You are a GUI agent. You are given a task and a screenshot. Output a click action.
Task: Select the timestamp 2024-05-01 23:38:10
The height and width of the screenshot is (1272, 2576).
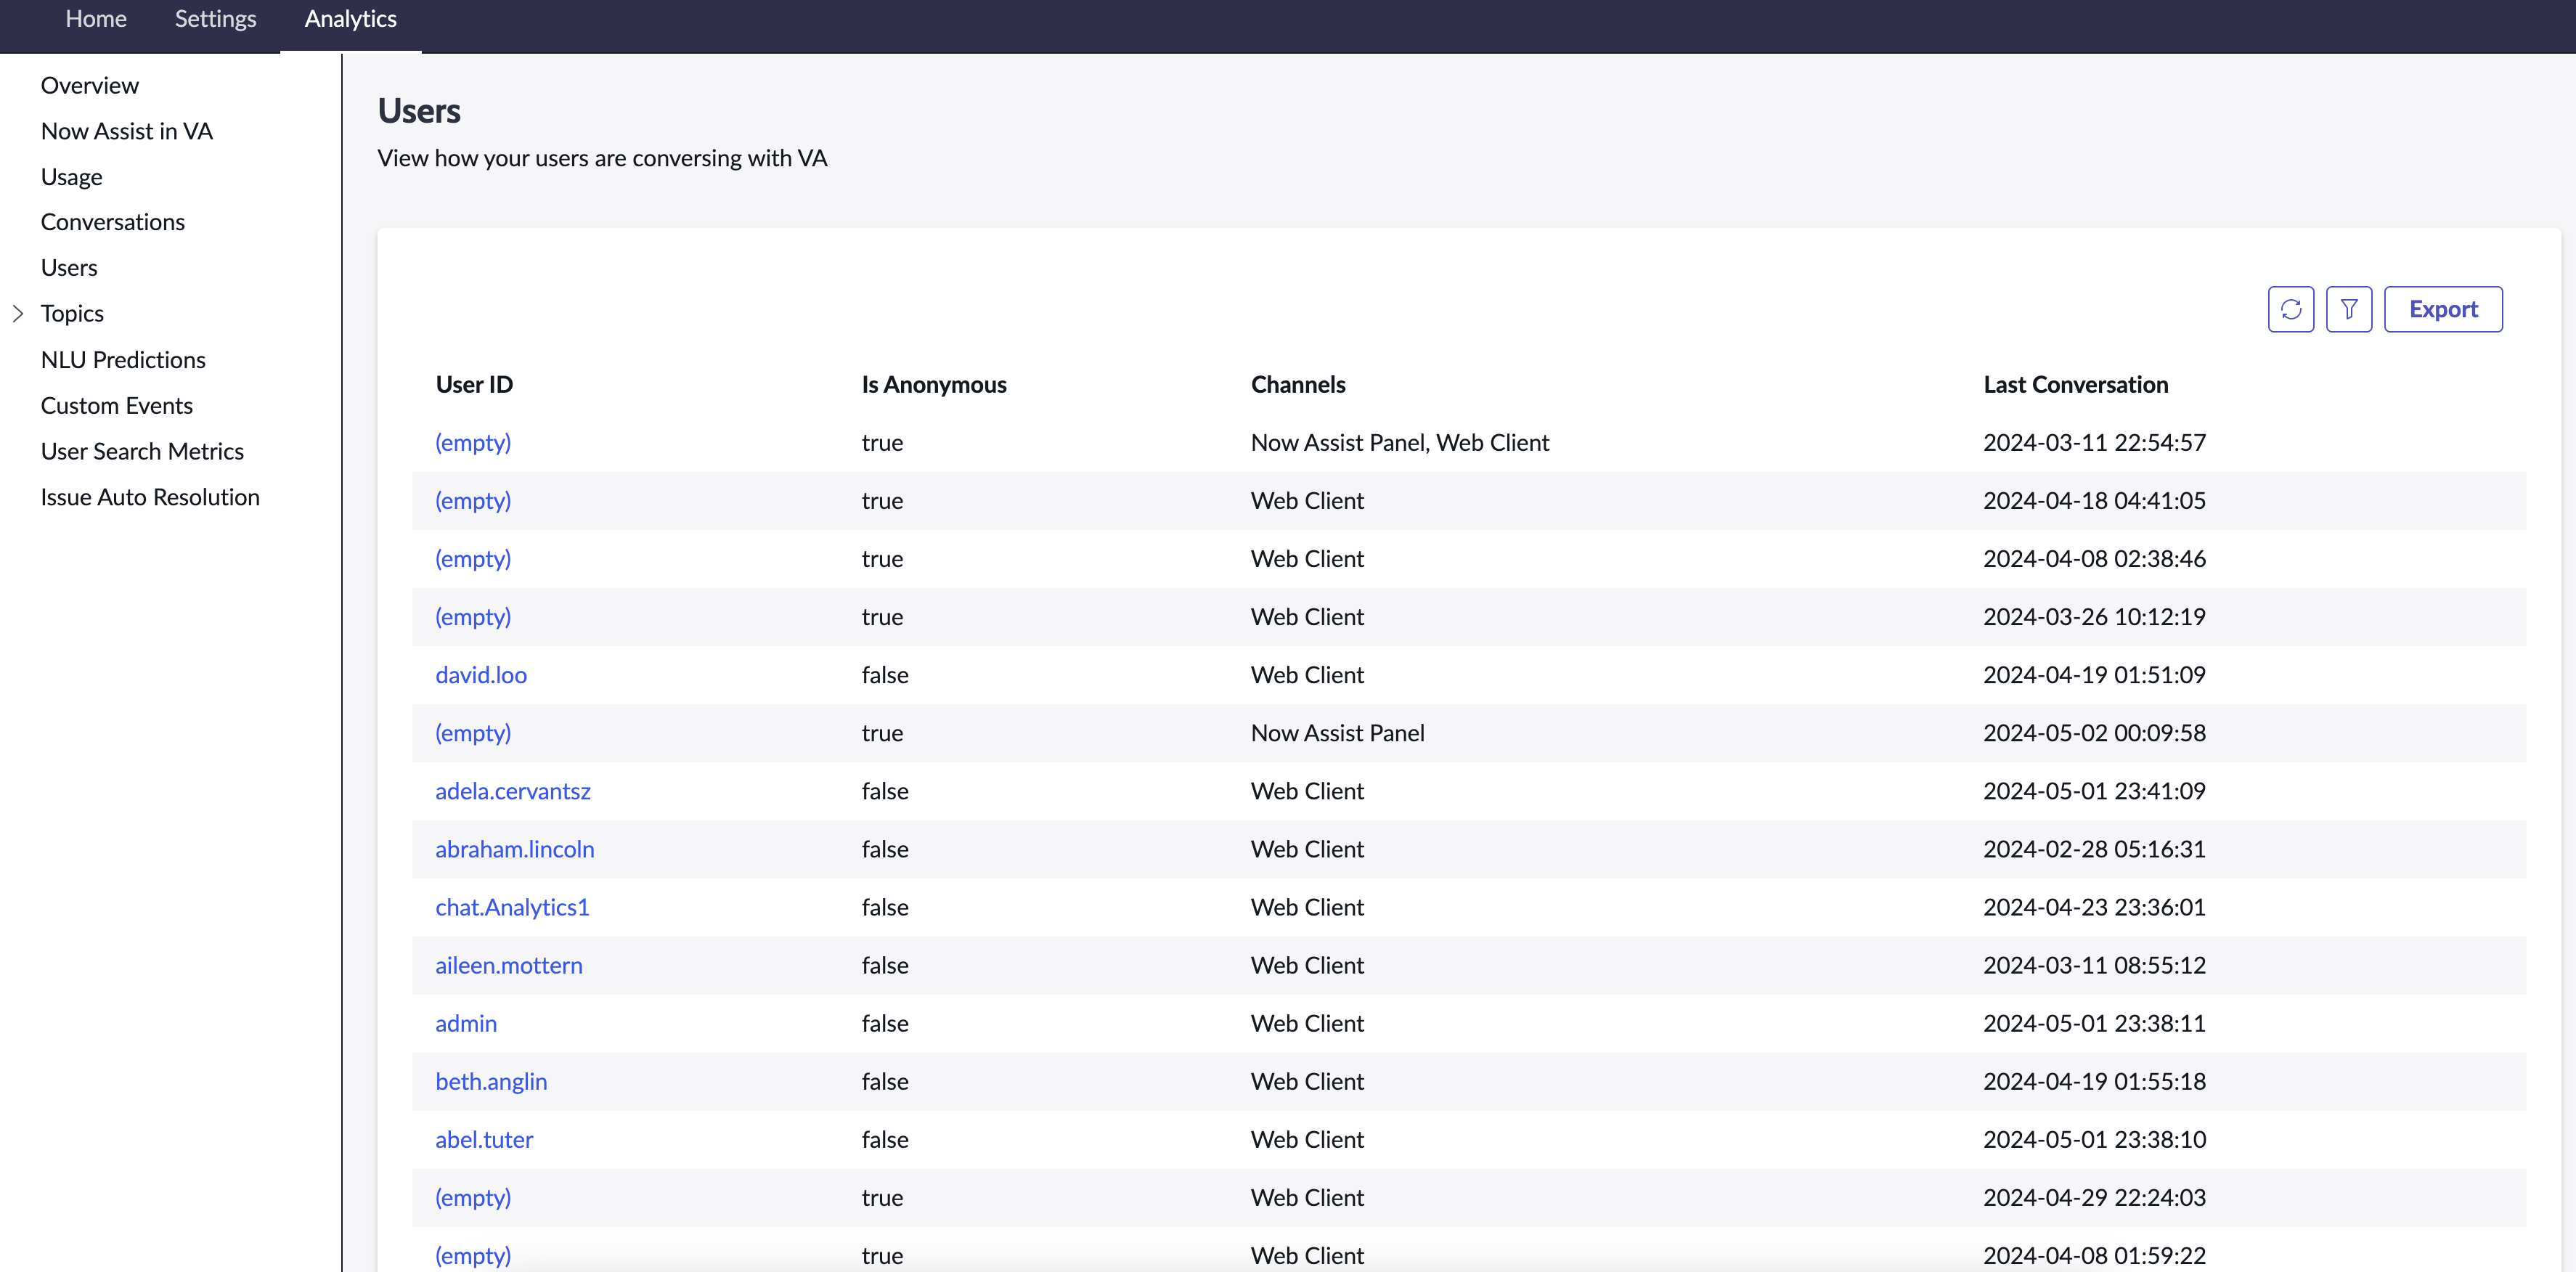coord(2095,1139)
